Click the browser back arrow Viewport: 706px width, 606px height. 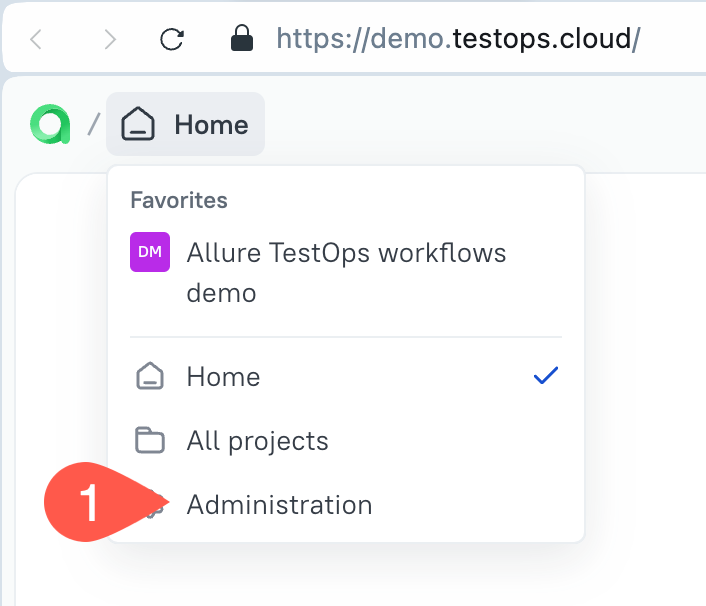(36, 39)
